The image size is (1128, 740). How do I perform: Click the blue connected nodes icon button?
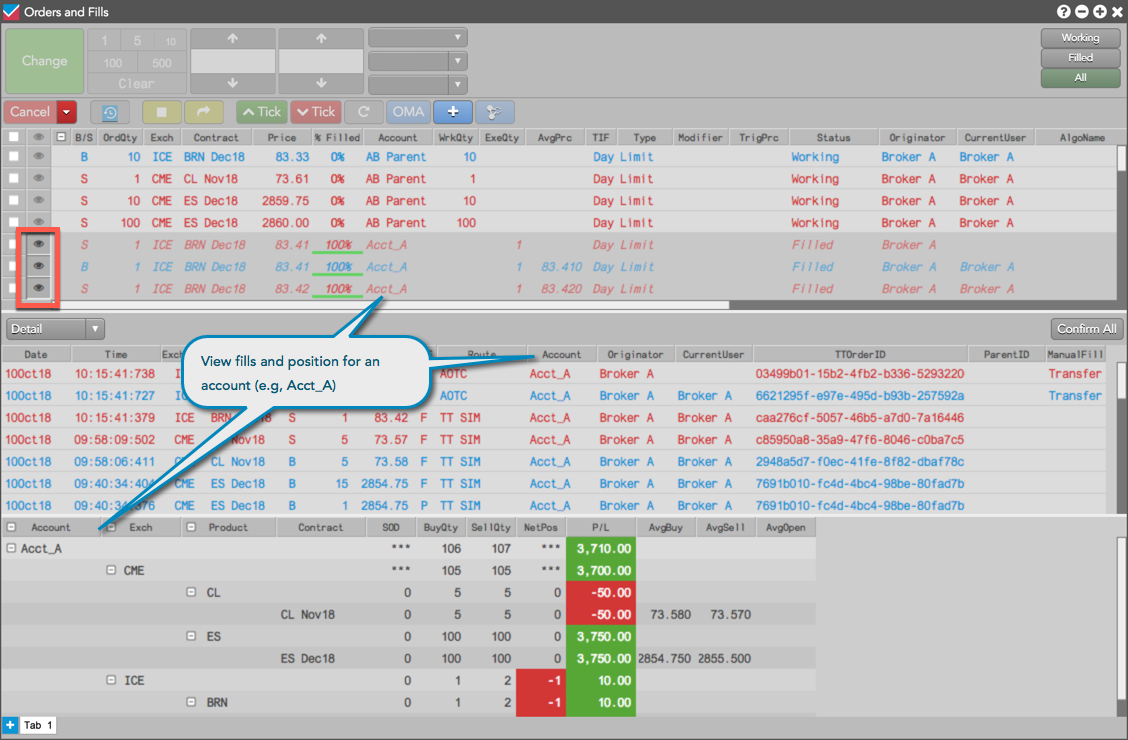[x=494, y=112]
